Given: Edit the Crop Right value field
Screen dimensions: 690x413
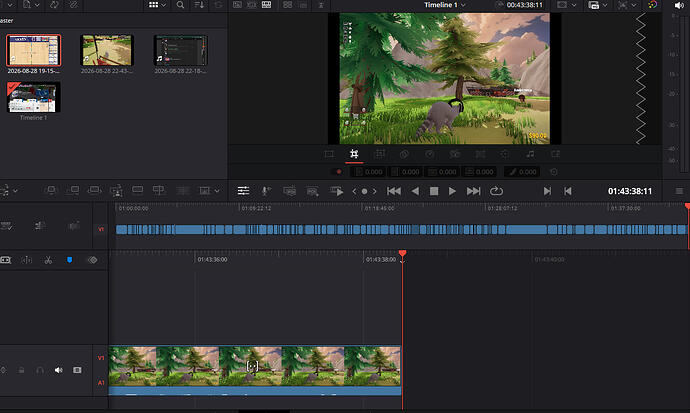Looking at the screenshot, I should click(406, 172).
